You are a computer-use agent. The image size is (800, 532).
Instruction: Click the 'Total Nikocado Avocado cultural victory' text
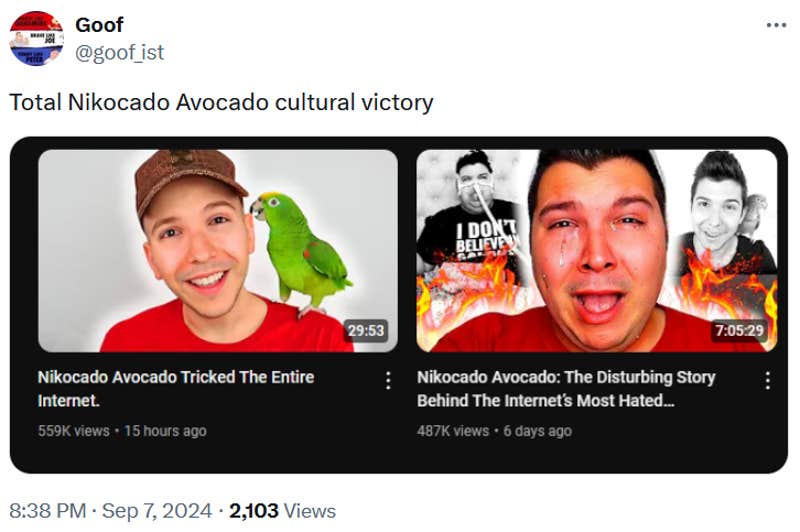point(221,102)
